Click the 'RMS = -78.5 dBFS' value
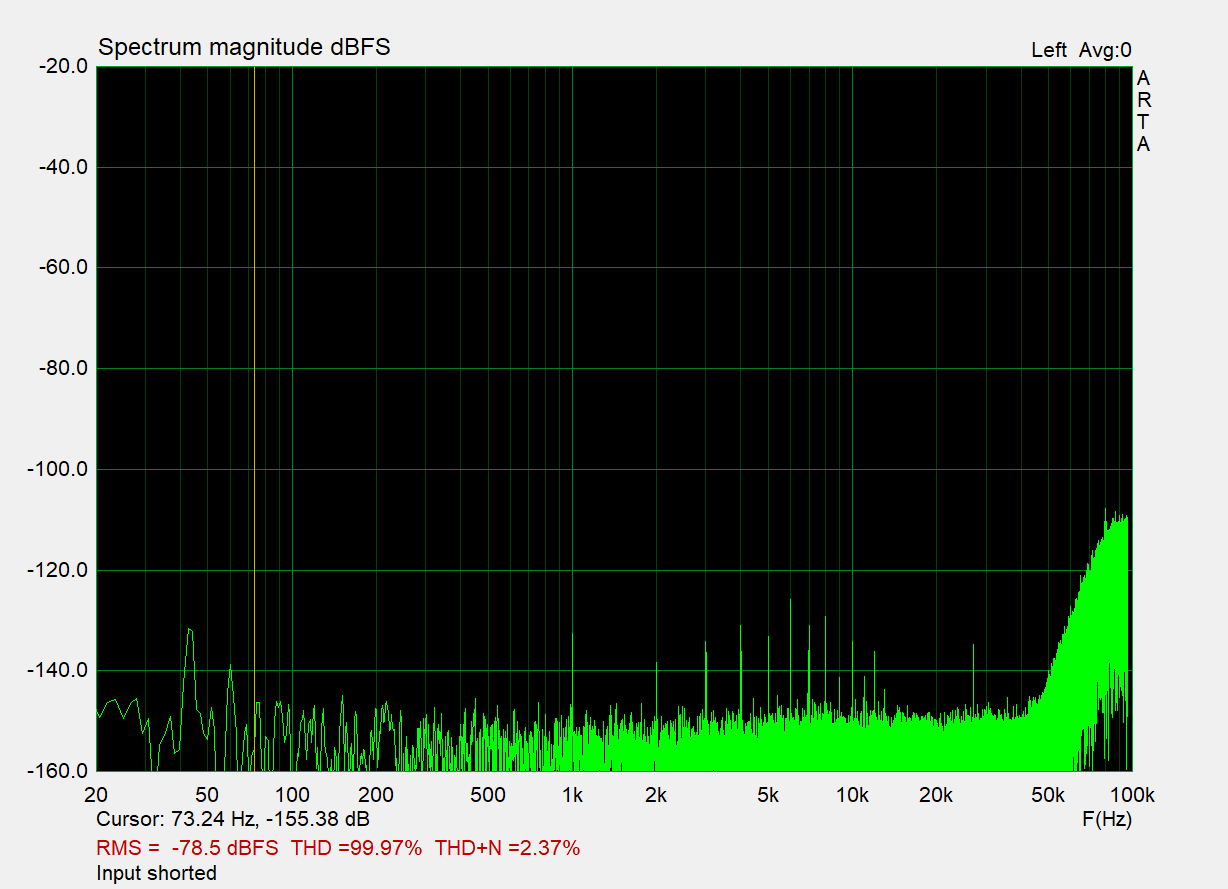This screenshot has width=1228, height=889. (187, 848)
